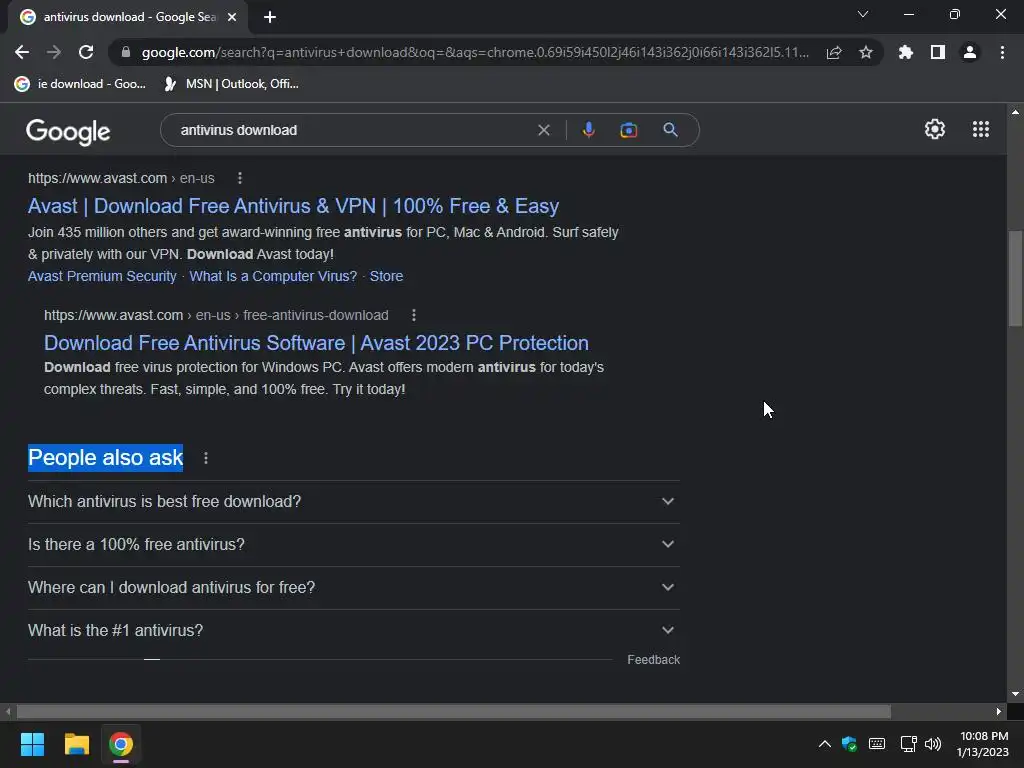Select the 'antivirus download' browser tab
The width and height of the screenshot is (1024, 768).
(x=128, y=17)
